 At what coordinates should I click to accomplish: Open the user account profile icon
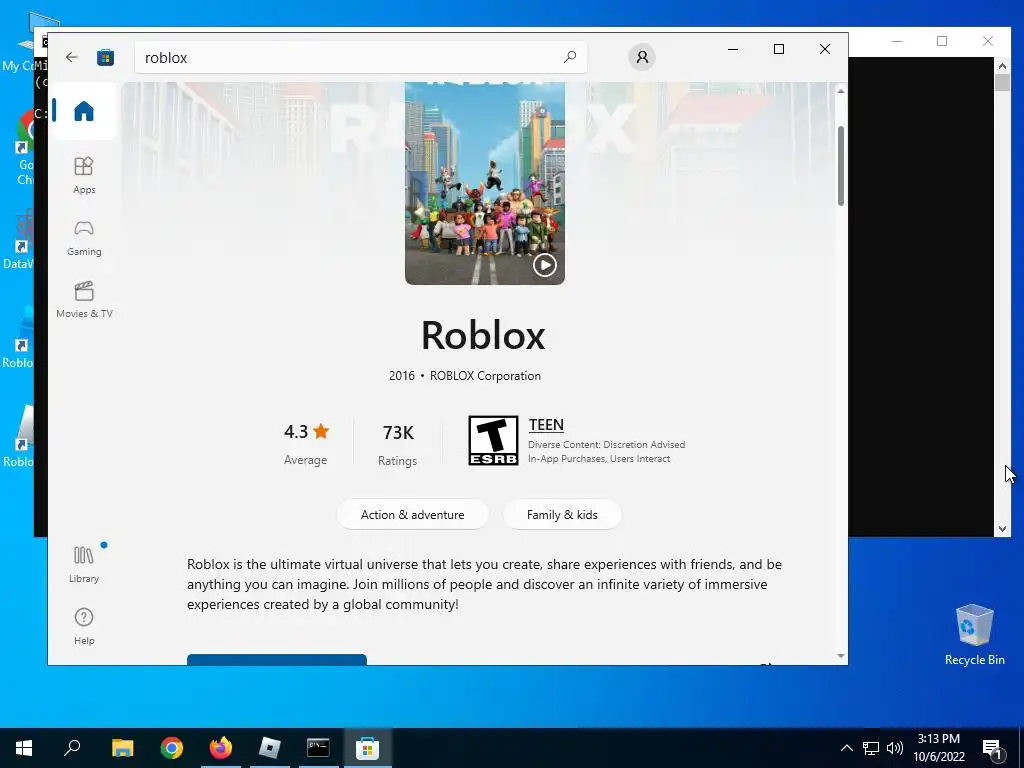[x=642, y=57]
